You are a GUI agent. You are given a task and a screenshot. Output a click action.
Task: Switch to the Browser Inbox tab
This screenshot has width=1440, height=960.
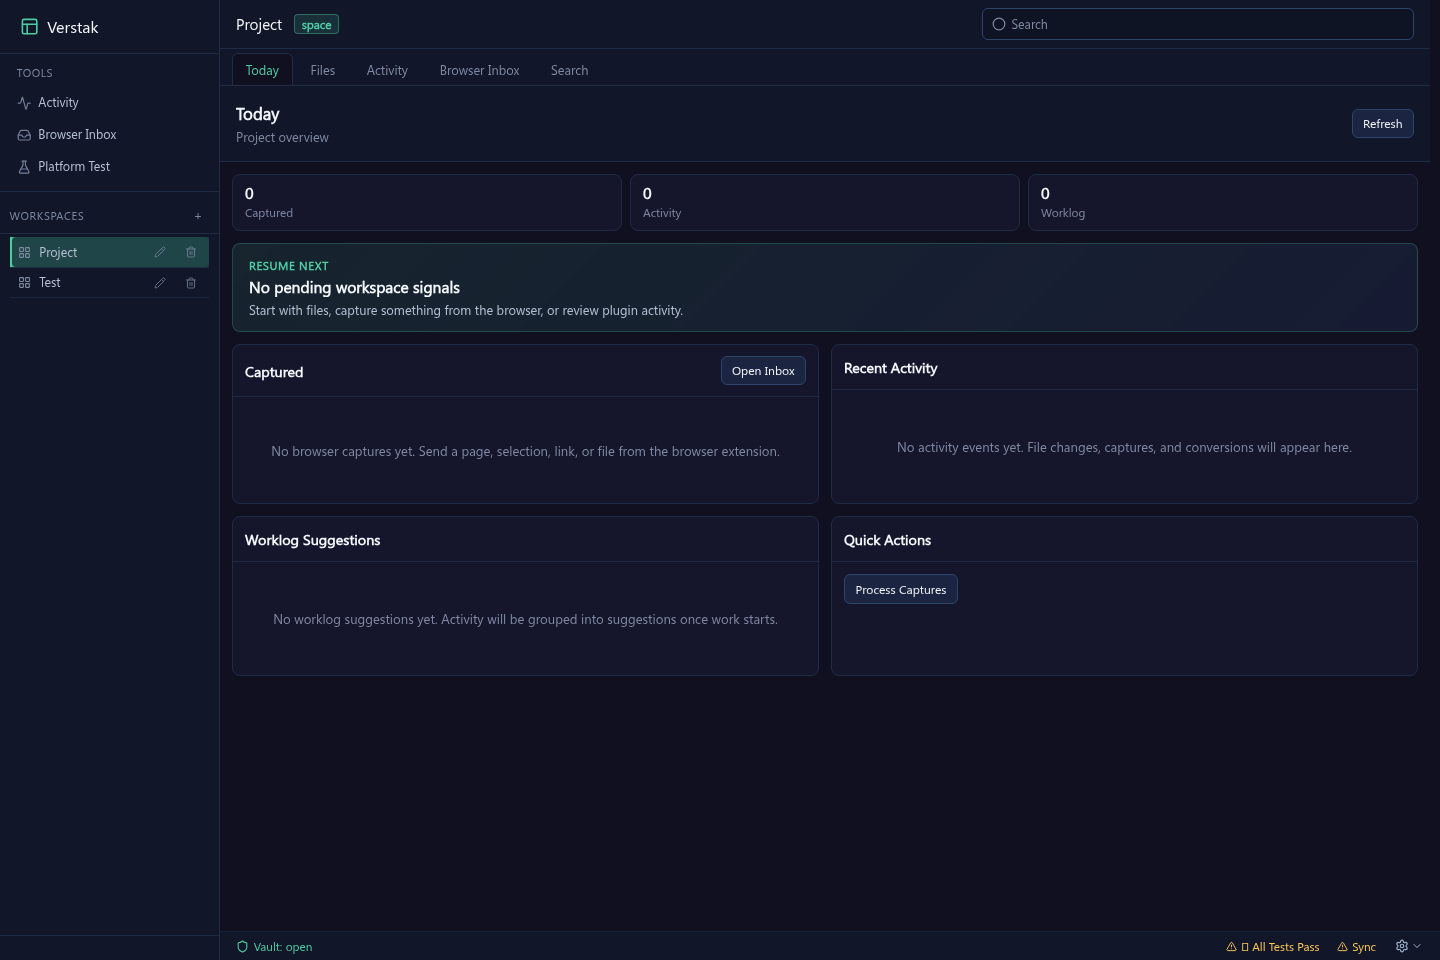click(x=480, y=70)
